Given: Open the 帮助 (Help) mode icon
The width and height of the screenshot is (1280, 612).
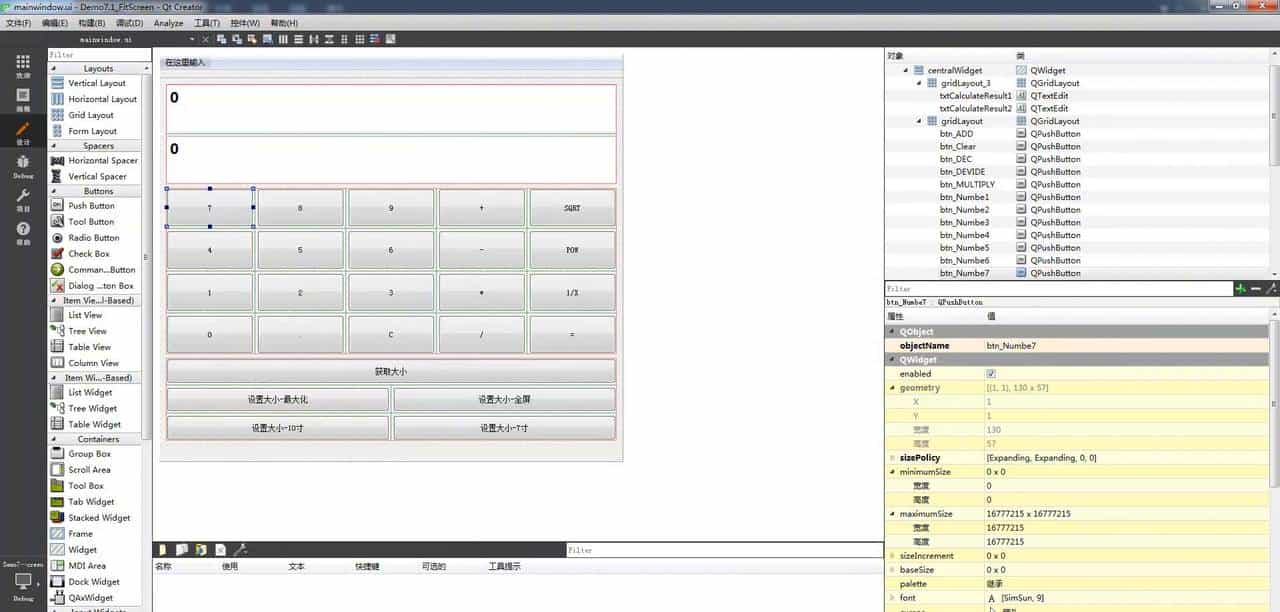Looking at the screenshot, I should (23, 230).
